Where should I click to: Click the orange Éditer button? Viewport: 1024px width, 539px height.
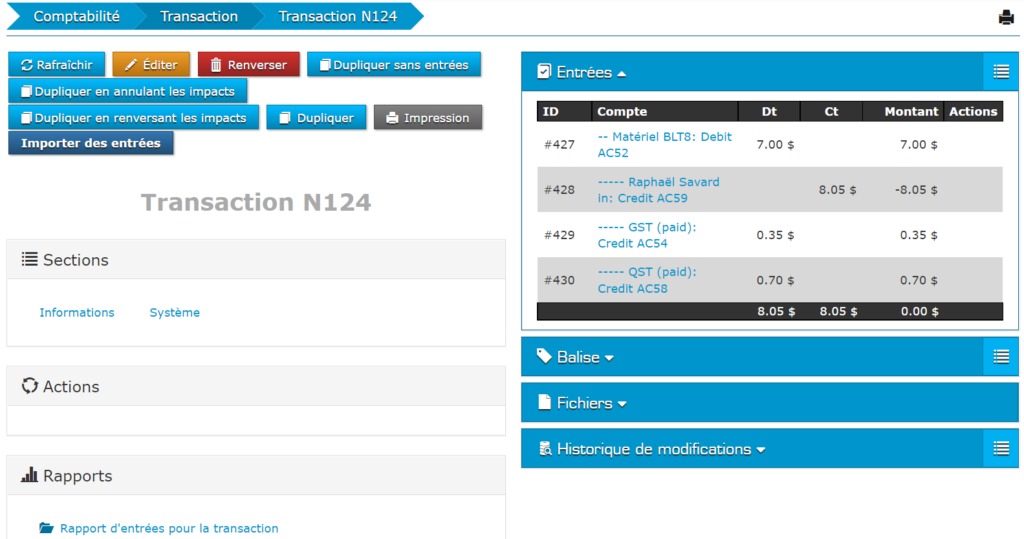pyautogui.click(x=150, y=65)
